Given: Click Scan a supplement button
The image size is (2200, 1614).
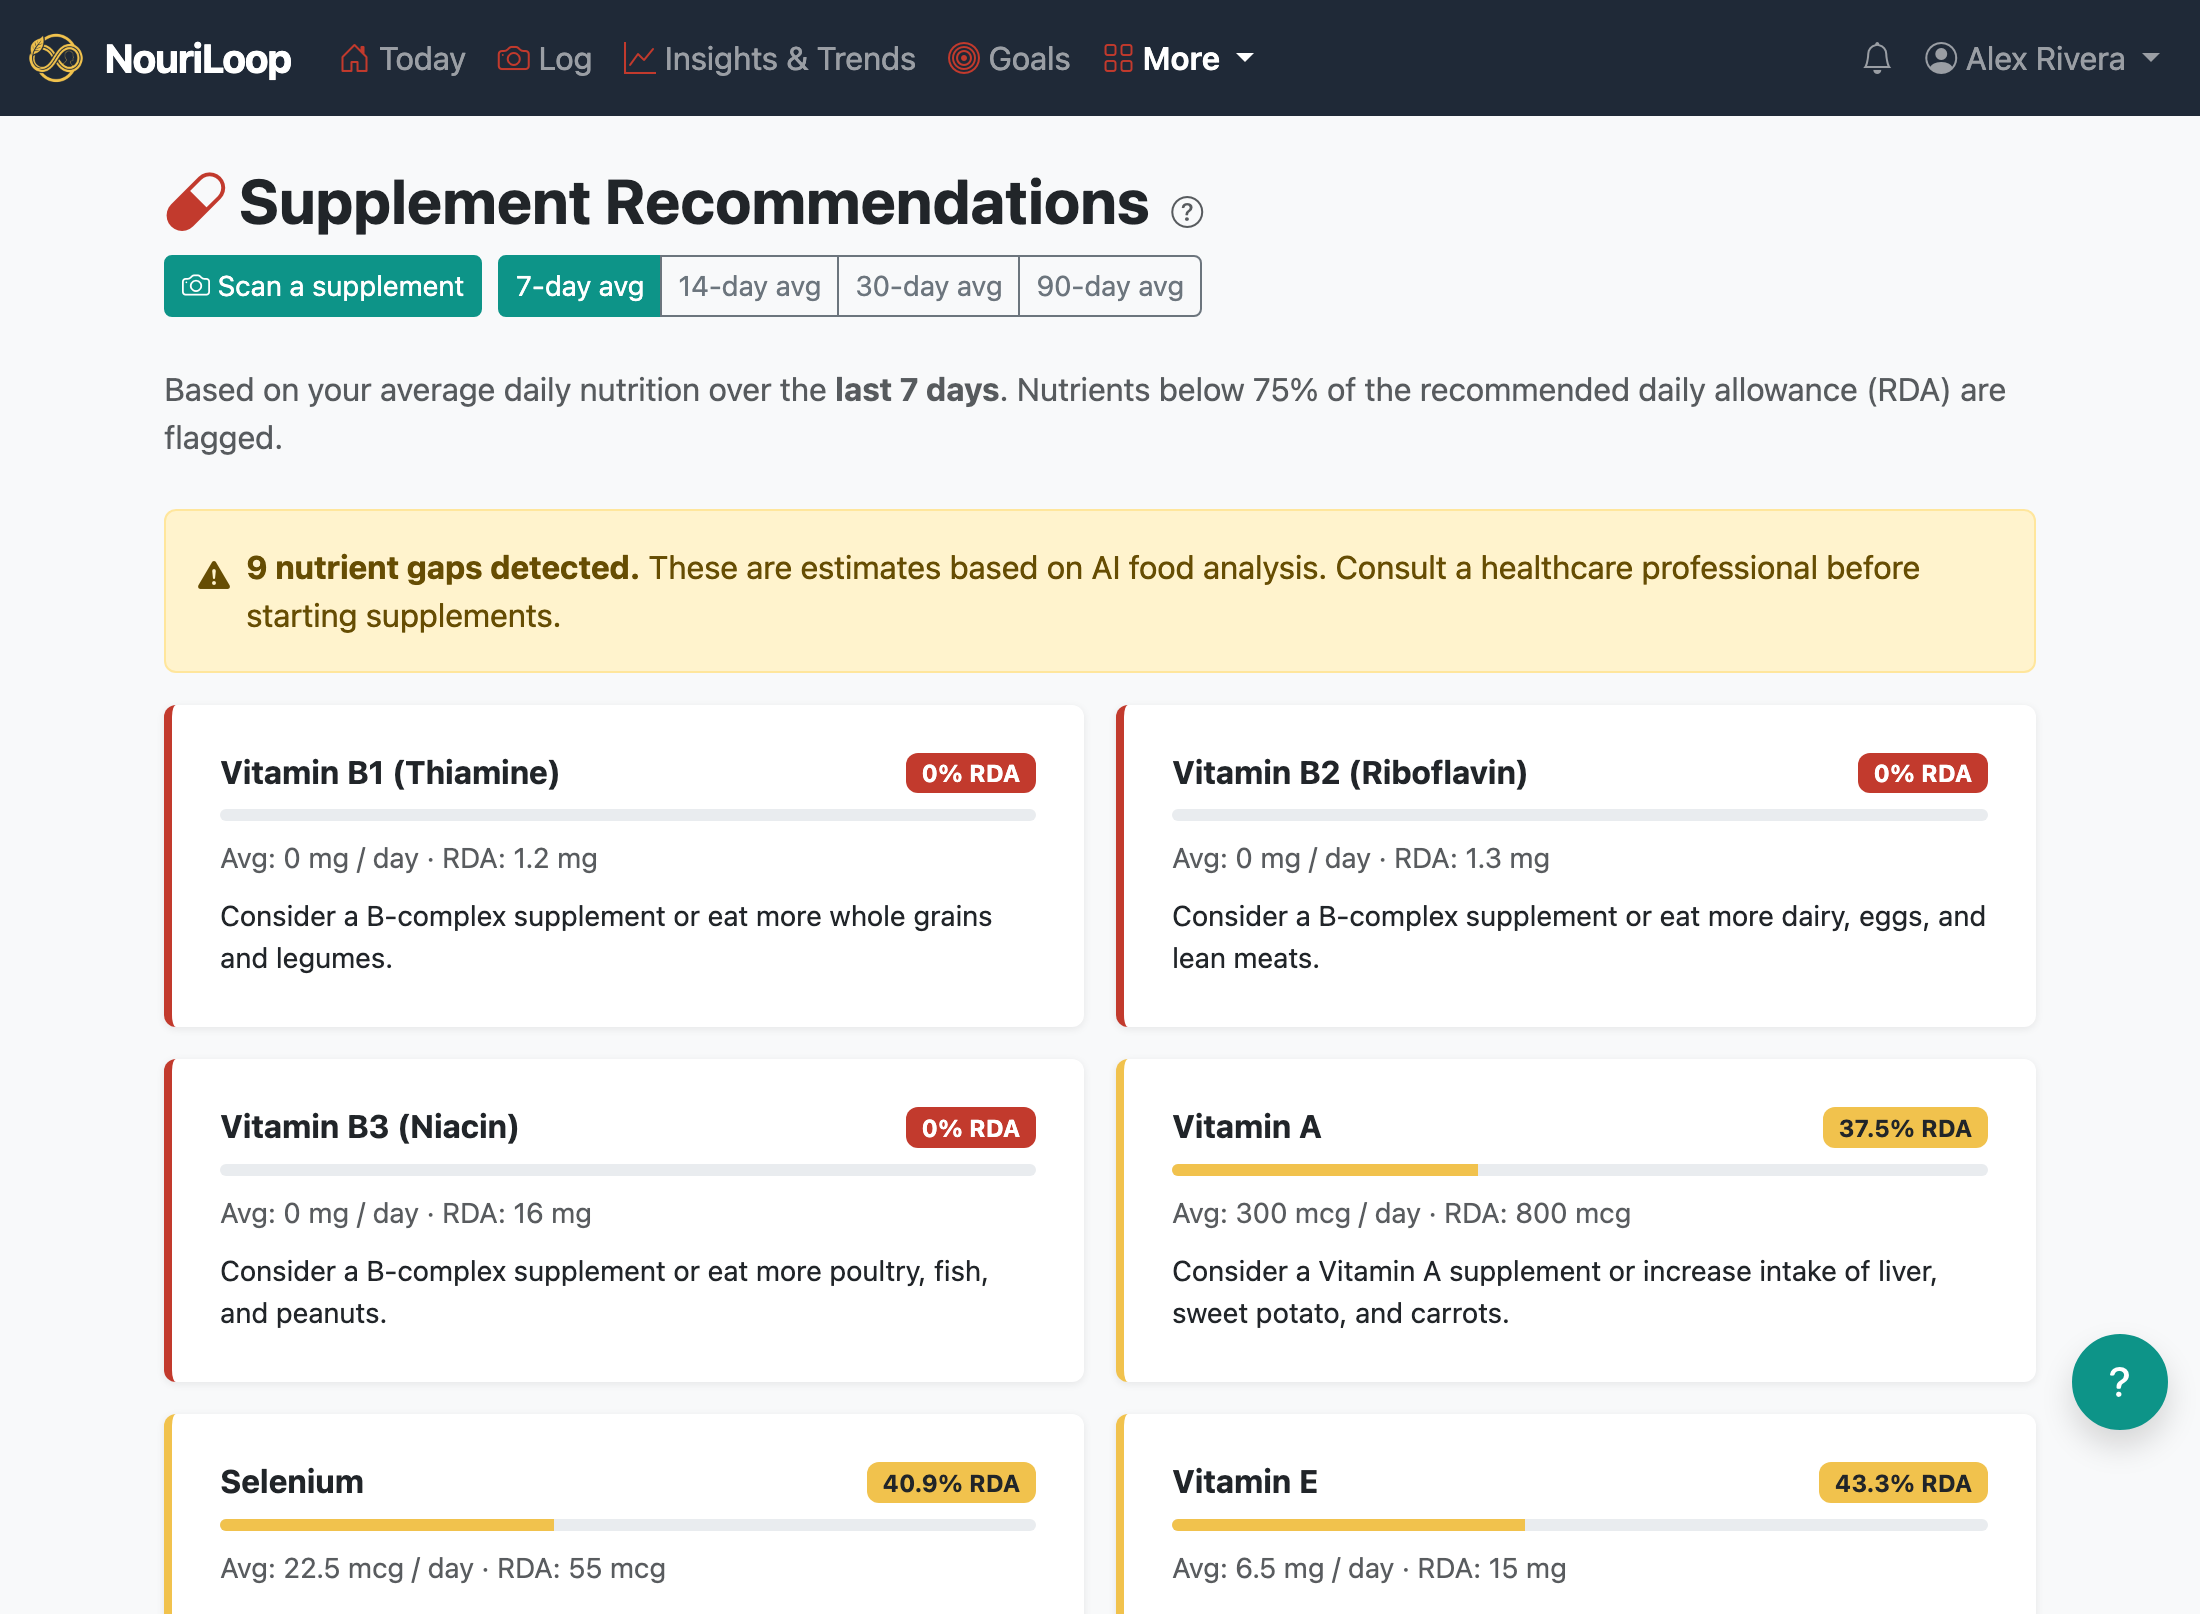Looking at the screenshot, I should 323,286.
